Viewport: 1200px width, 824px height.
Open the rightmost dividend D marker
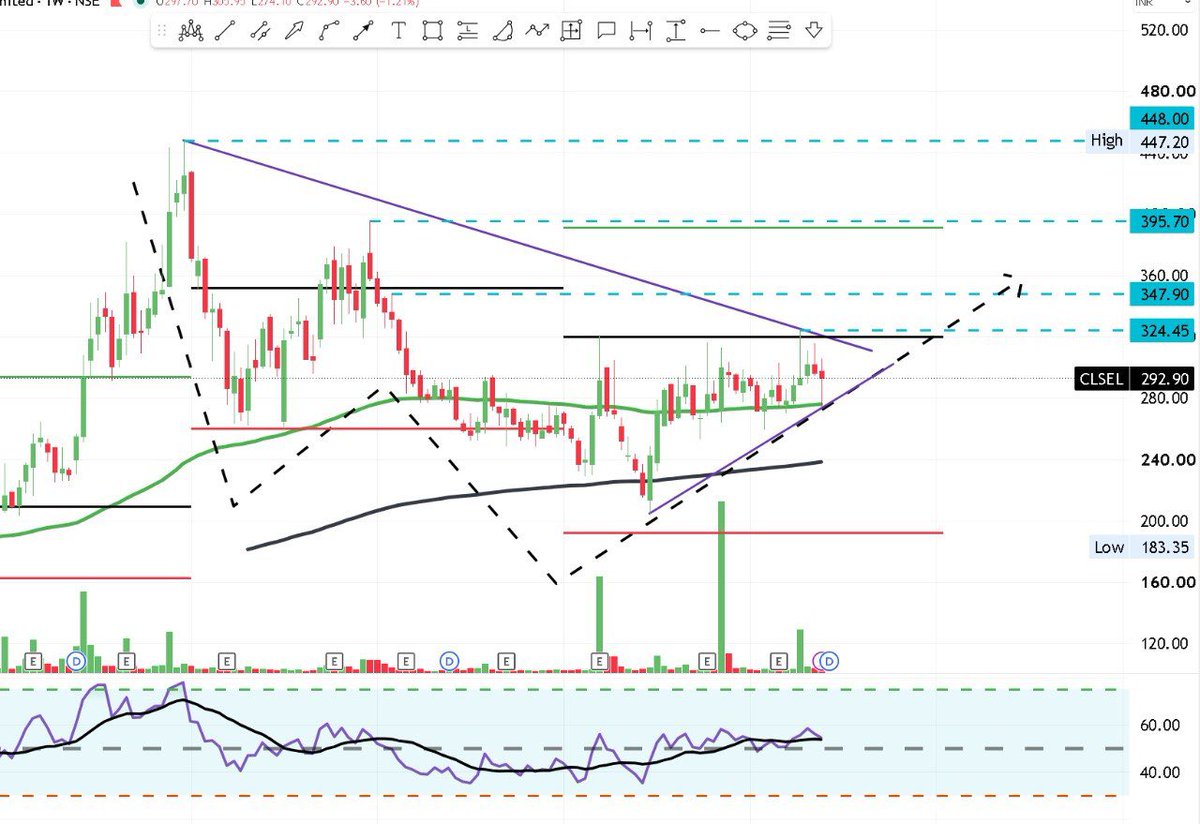coord(829,661)
